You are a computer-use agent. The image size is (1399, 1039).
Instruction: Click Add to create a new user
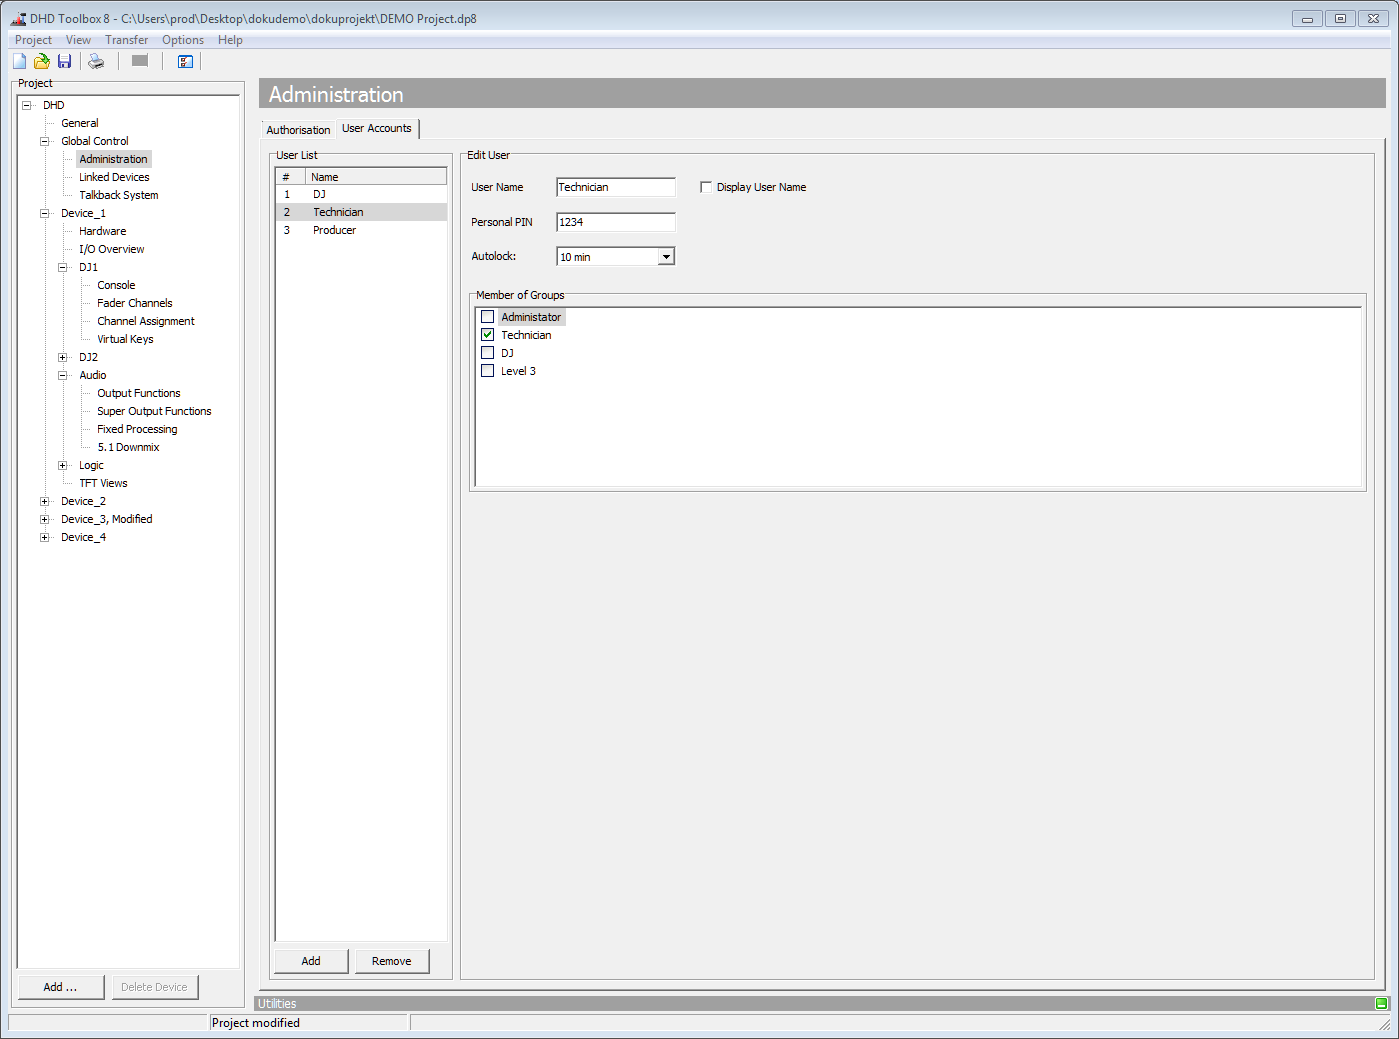(x=310, y=960)
